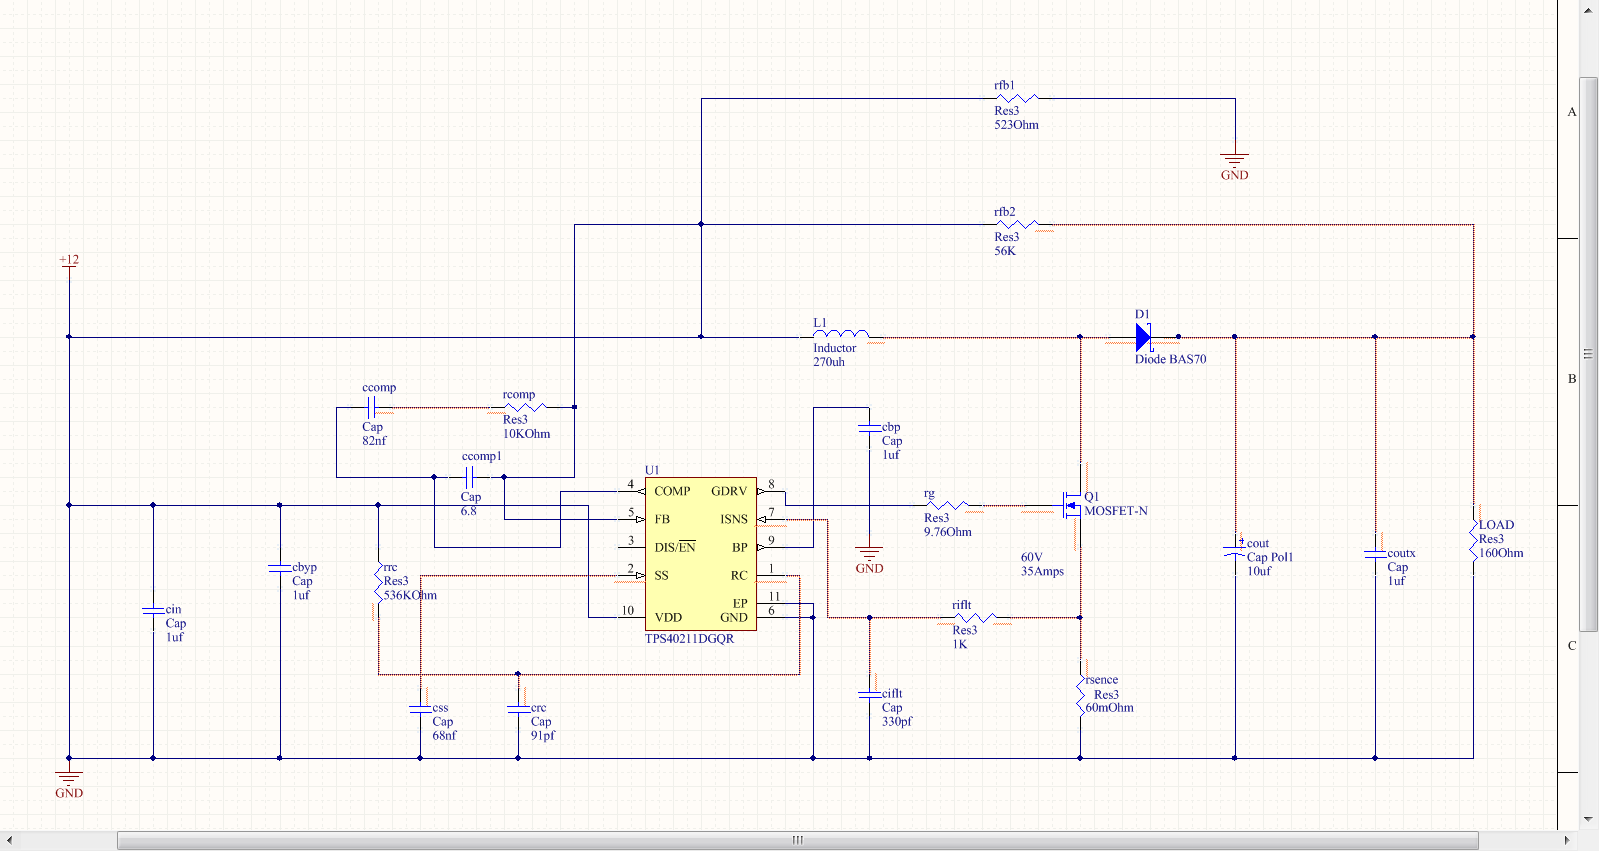
Task: Click the scroll left arrow
Action: pyautogui.click(x=9, y=840)
